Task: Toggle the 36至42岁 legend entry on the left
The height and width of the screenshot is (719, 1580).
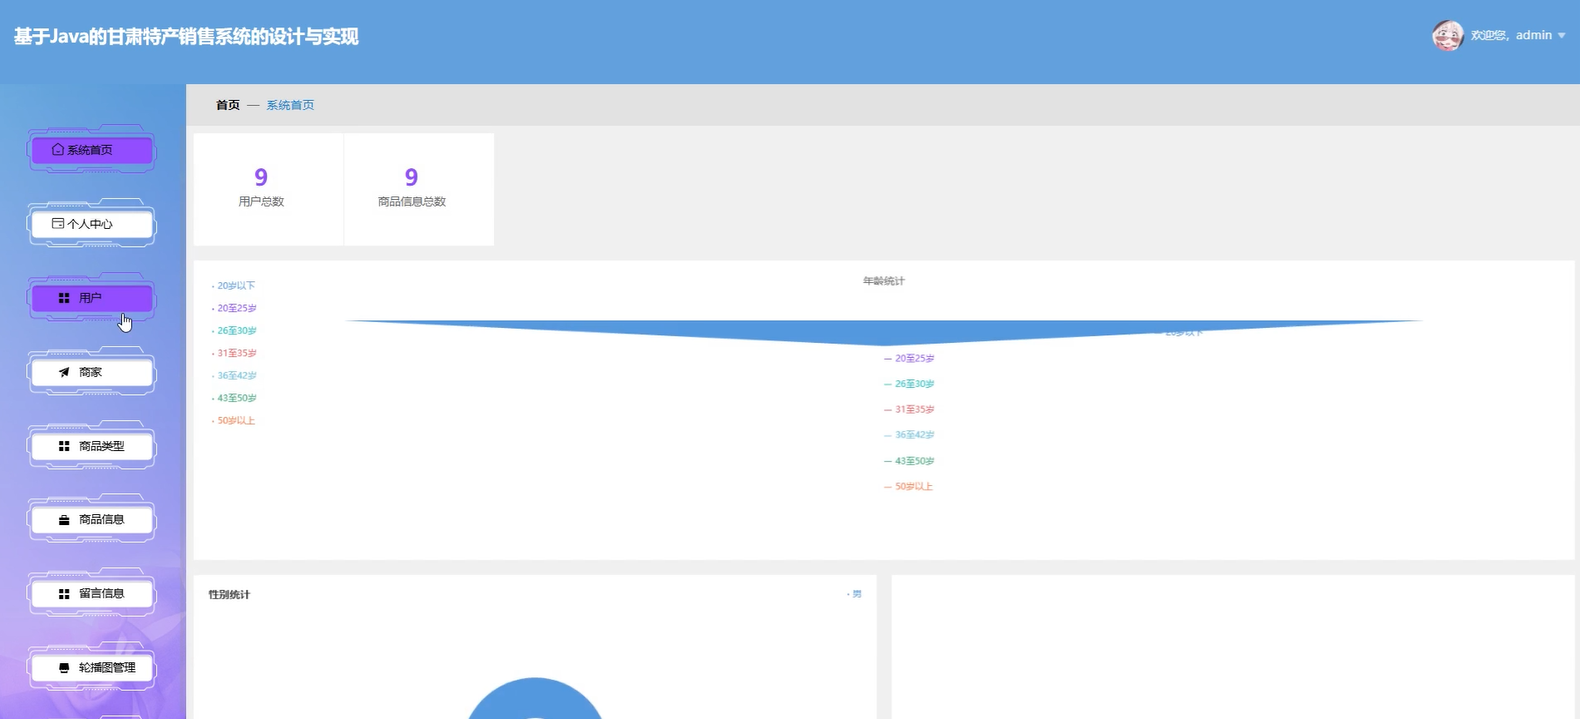Action: pyautogui.click(x=235, y=376)
